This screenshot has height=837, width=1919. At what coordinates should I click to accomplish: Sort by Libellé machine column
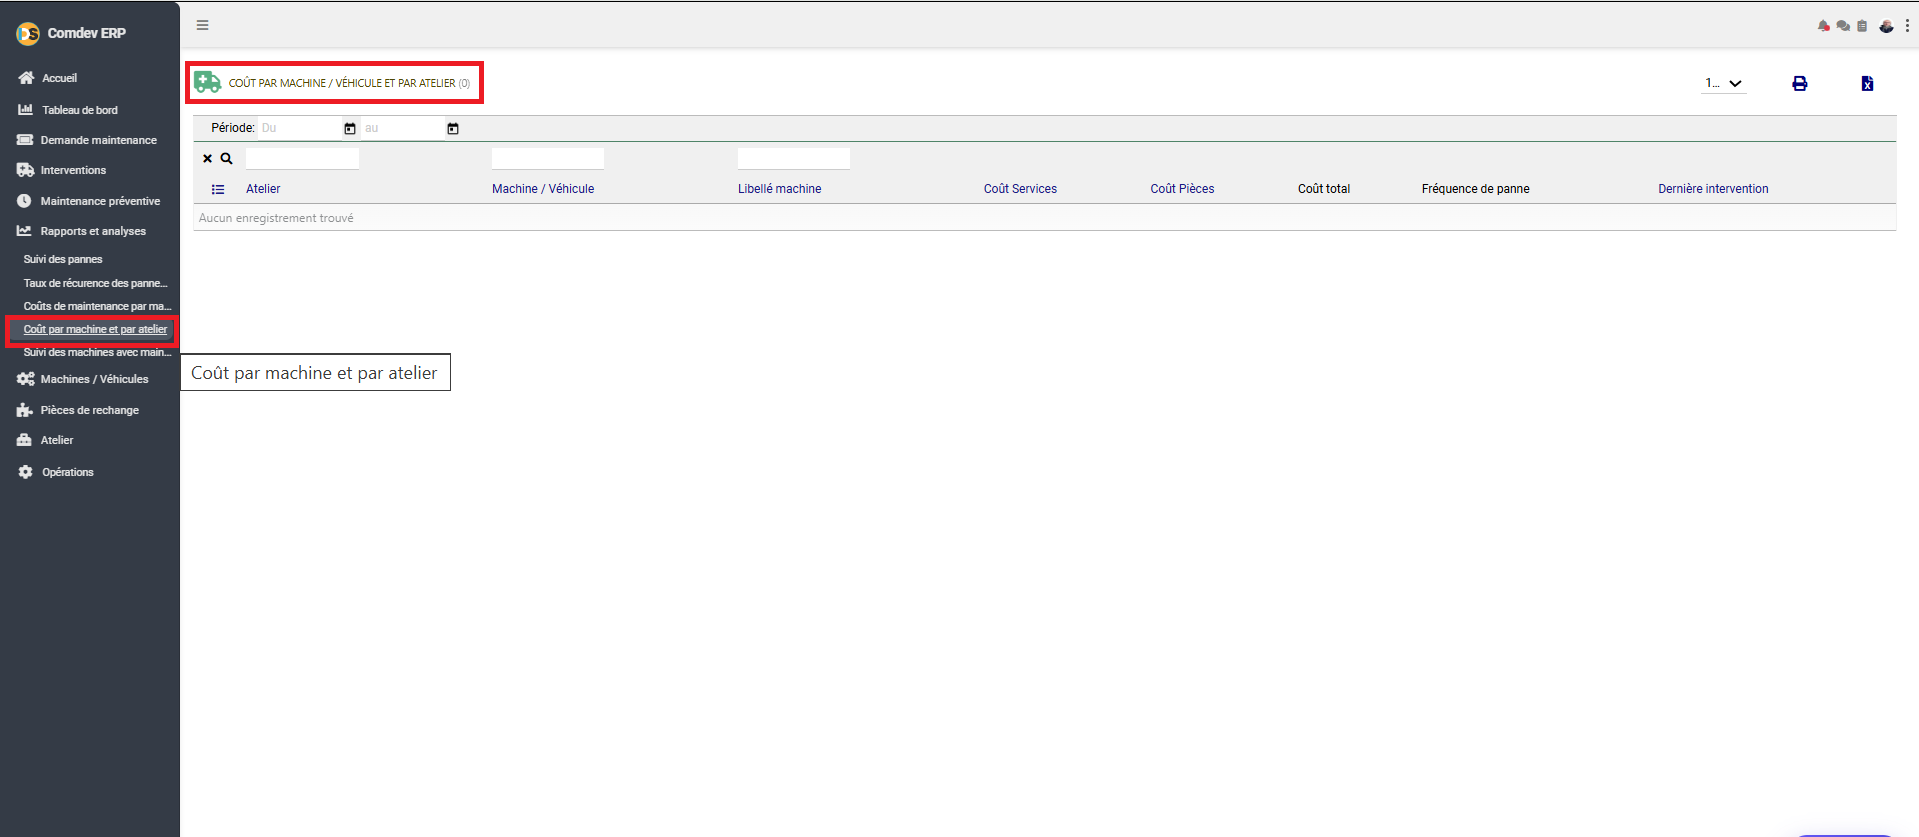click(780, 189)
